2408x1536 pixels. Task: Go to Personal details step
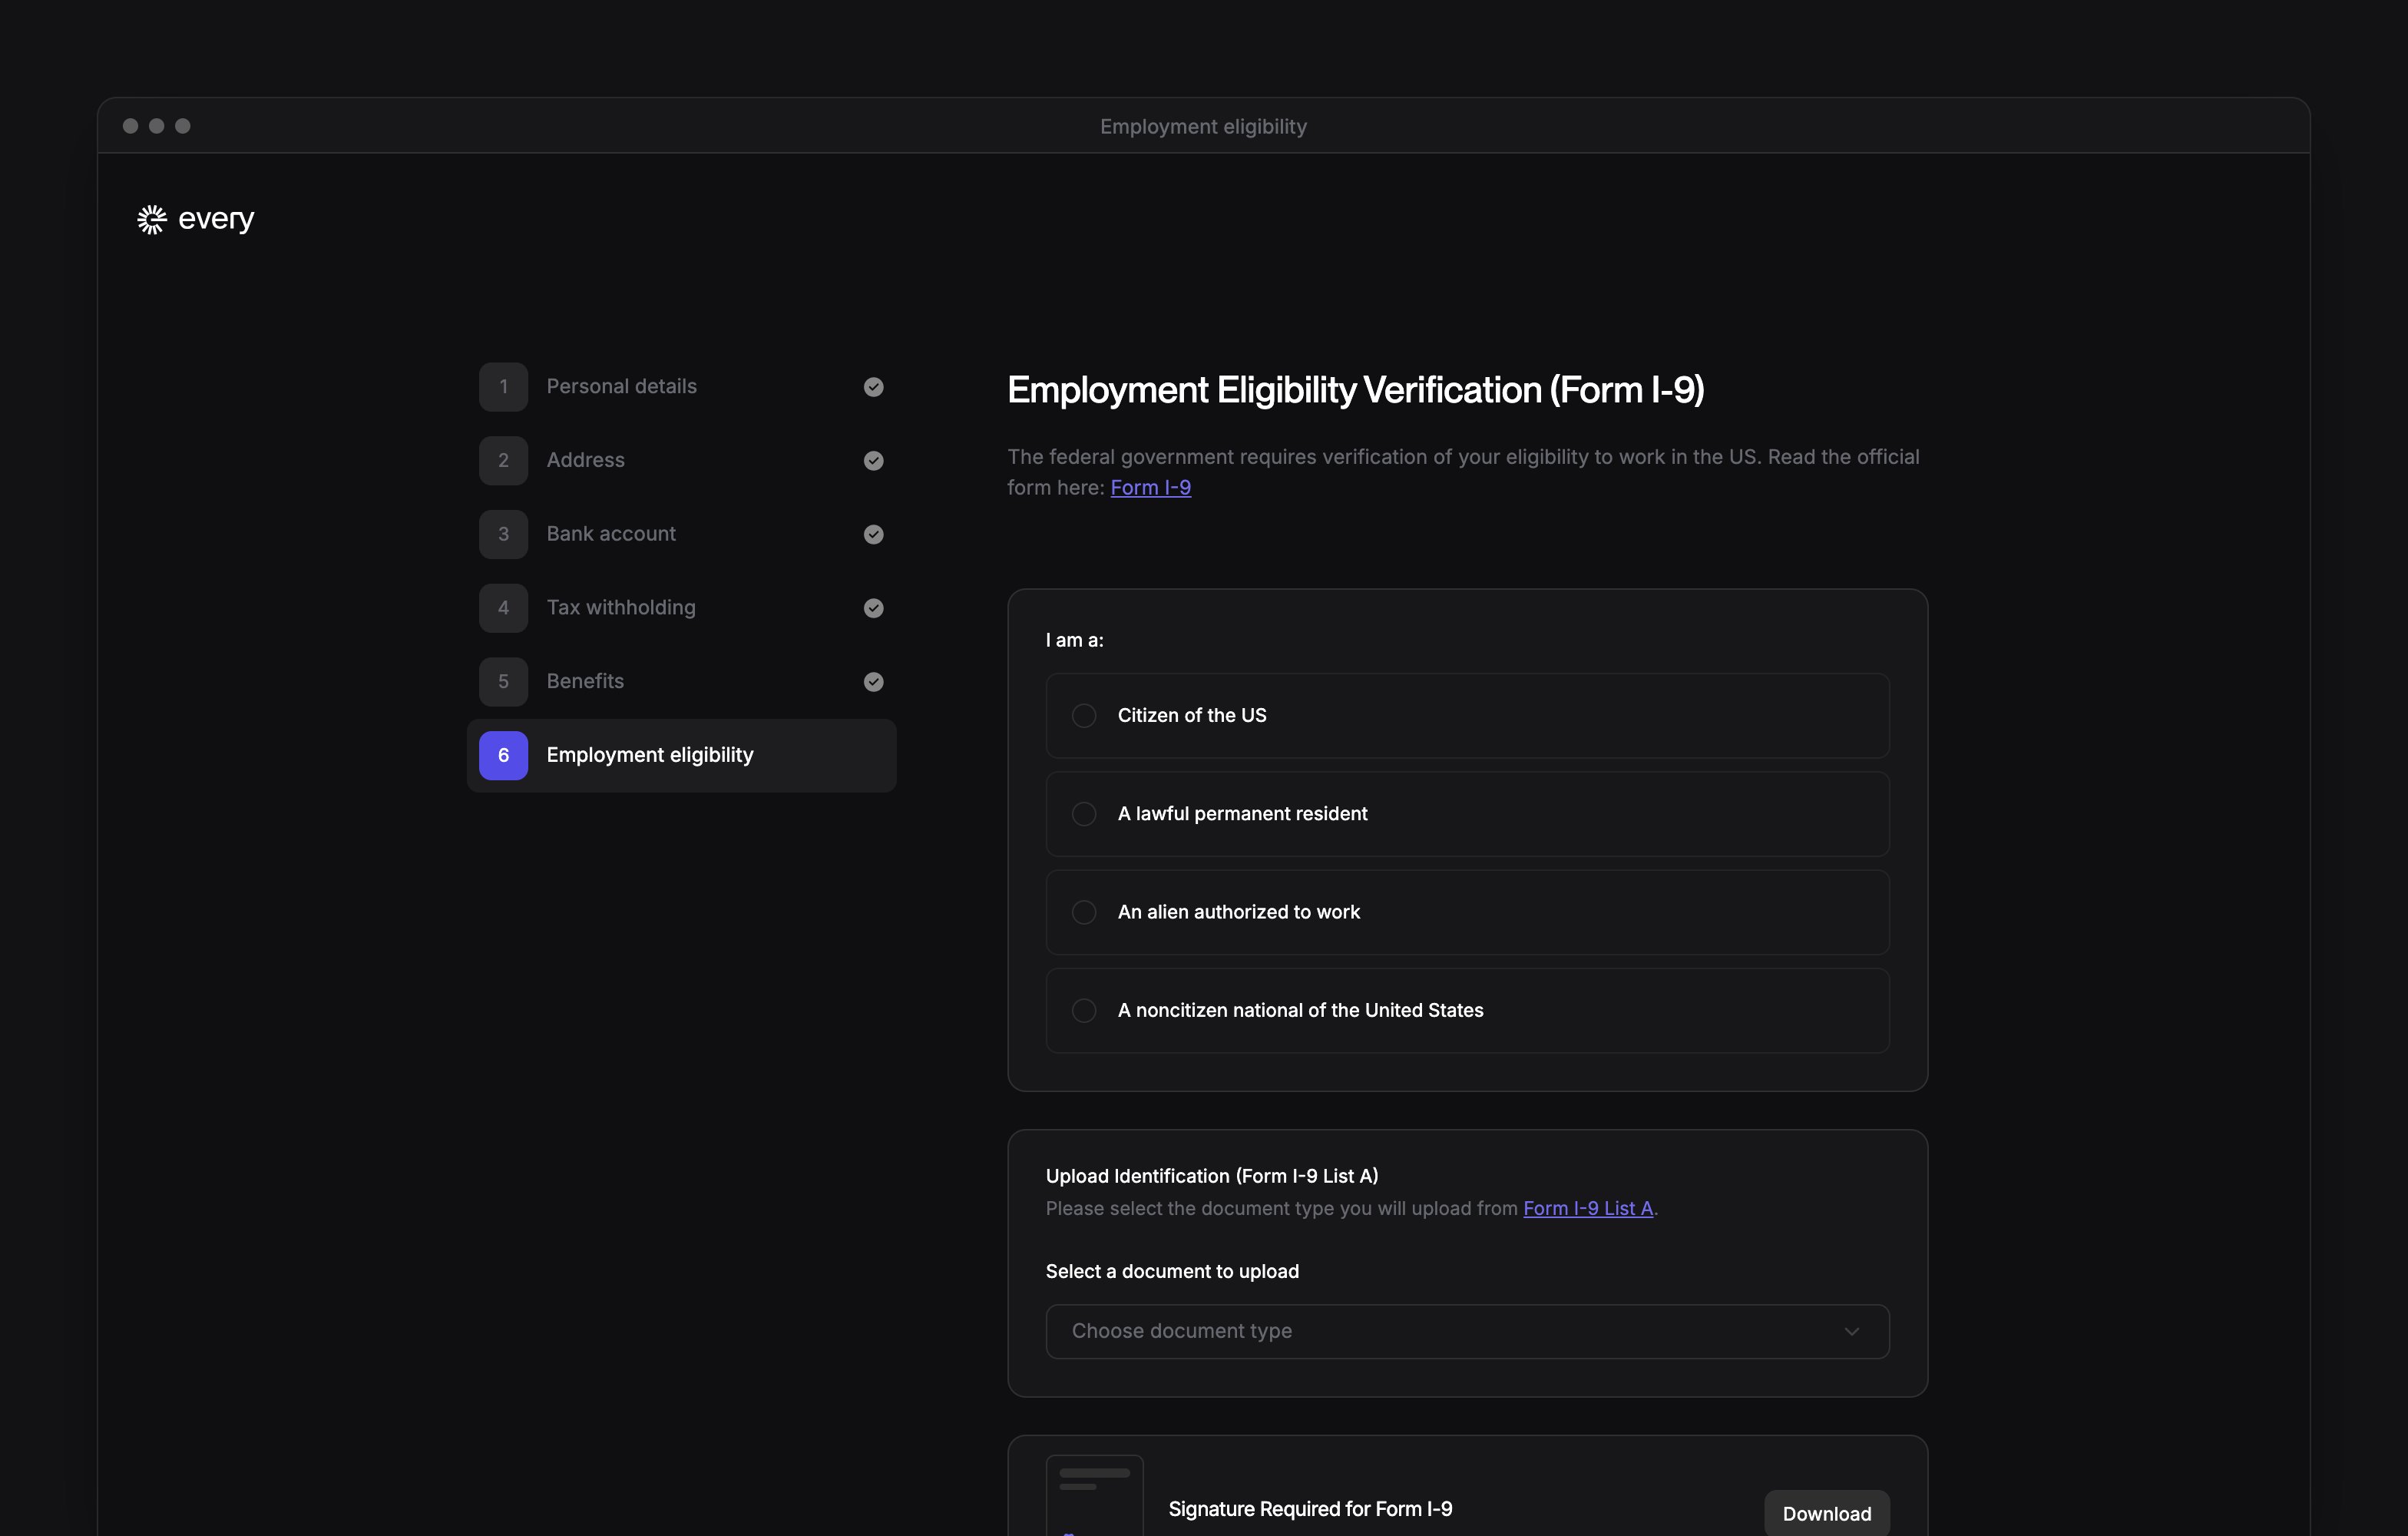tap(681, 387)
